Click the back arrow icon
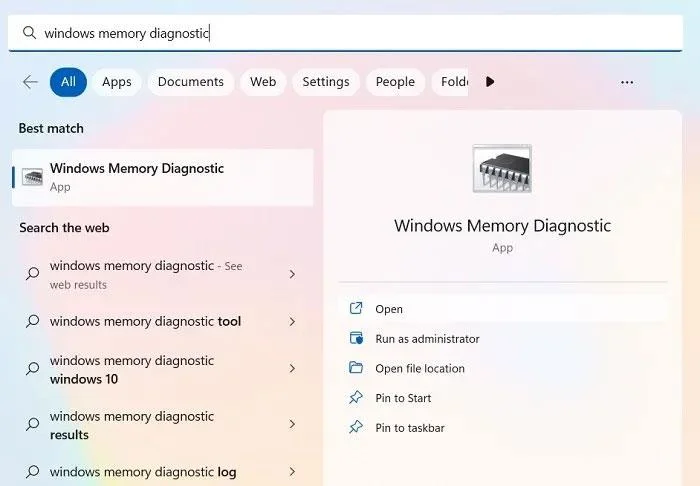700x486 pixels. click(30, 82)
